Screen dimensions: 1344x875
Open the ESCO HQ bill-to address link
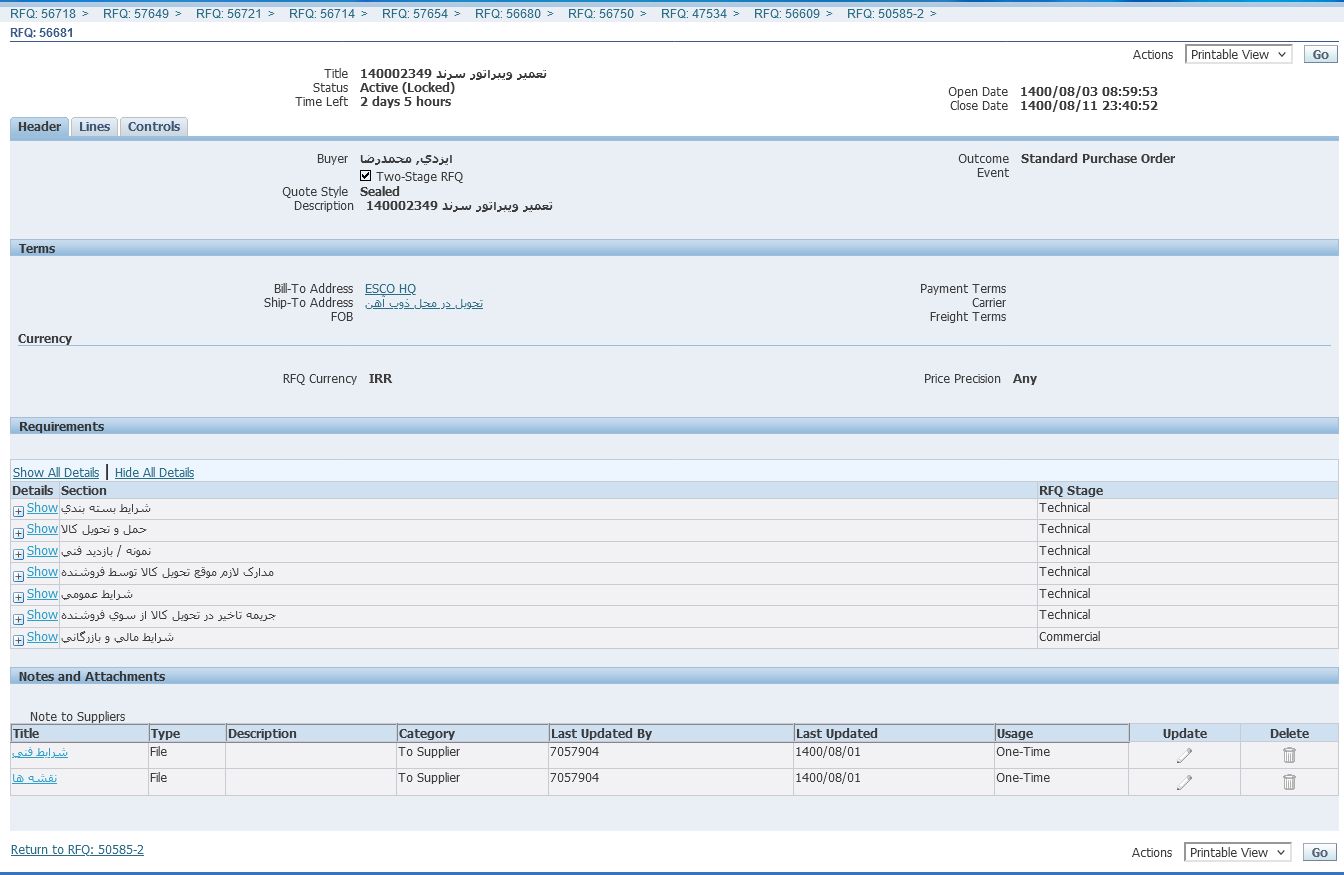click(x=390, y=289)
